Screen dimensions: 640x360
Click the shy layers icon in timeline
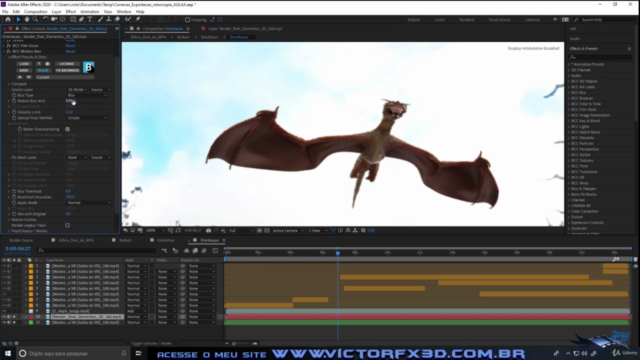(187, 251)
